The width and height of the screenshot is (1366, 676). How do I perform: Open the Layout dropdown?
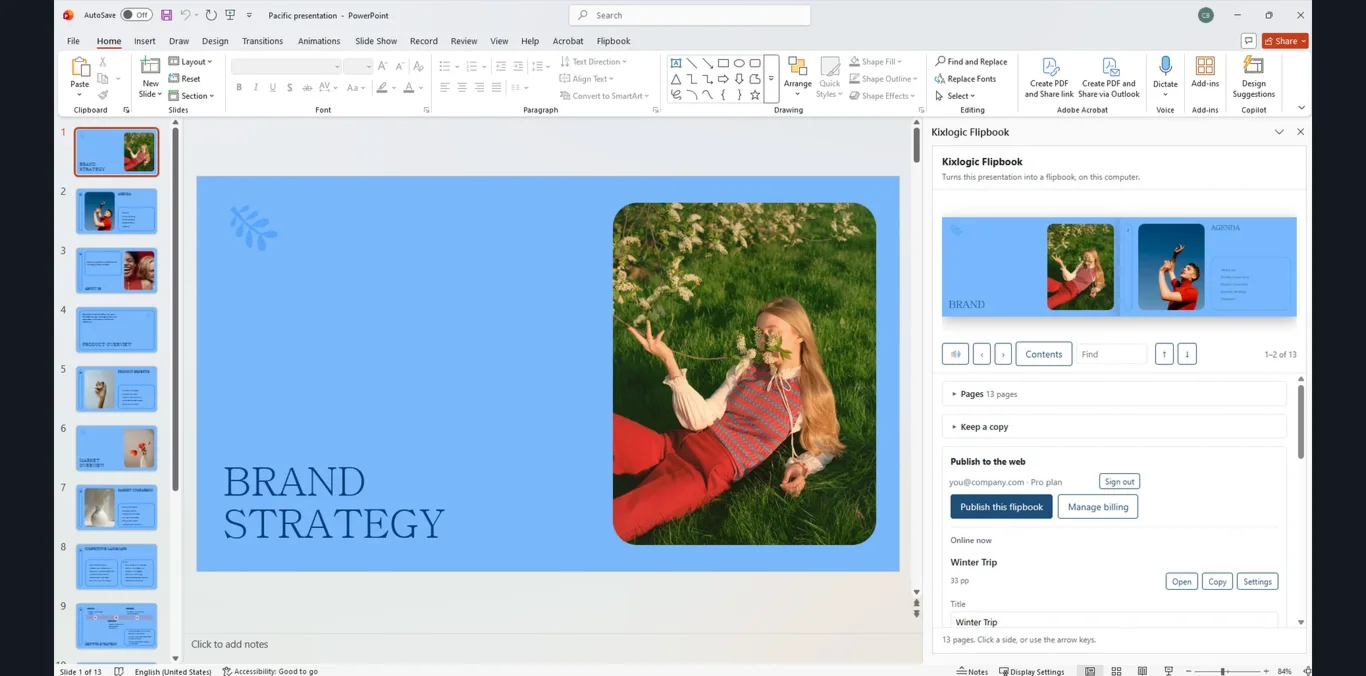pyautogui.click(x=190, y=62)
